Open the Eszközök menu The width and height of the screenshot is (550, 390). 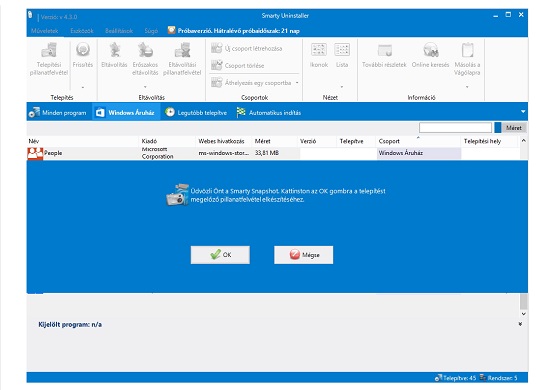tap(82, 31)
